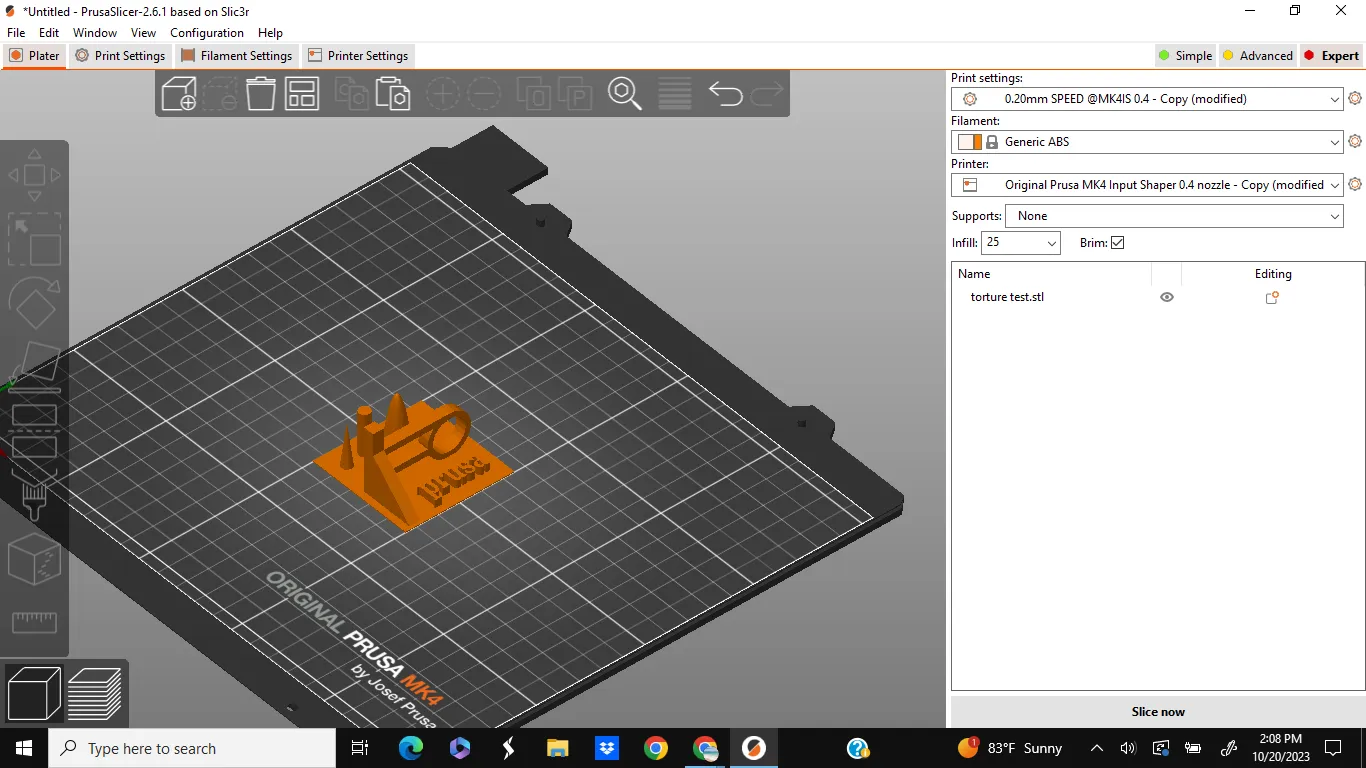
Task: Expand the Filament selection dropdown
Action: point(1333,141)
